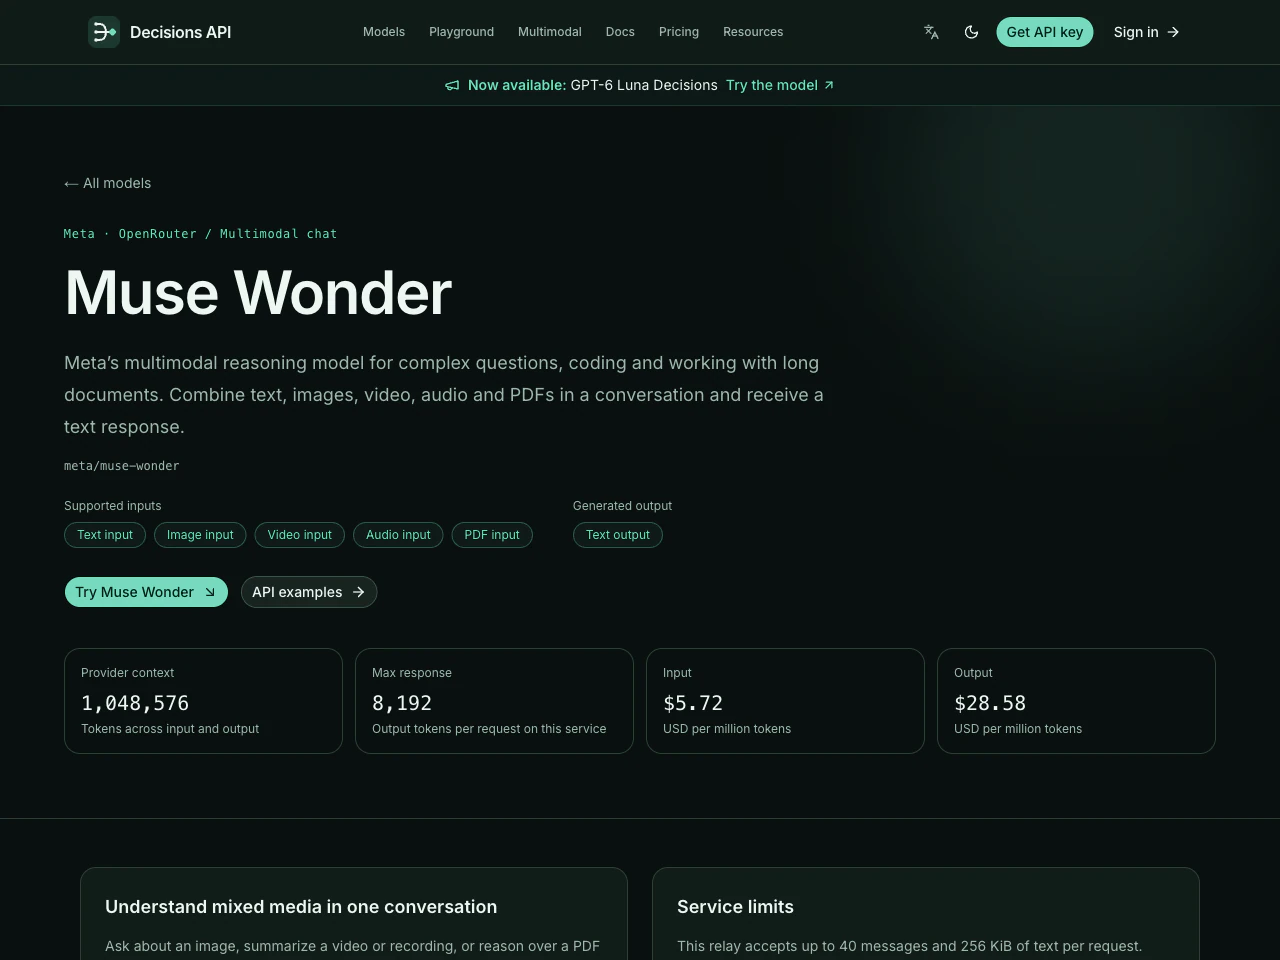This screenshot has width=1280, height=960.
Task: Click the meta/muse-wonder model ID
Action: 122,466
